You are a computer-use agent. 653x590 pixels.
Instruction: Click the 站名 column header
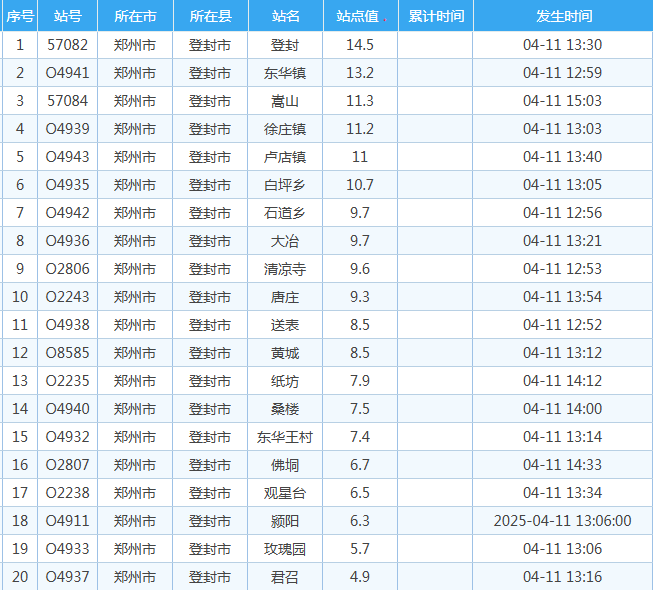pyautogui.click(x=285, y=17)
